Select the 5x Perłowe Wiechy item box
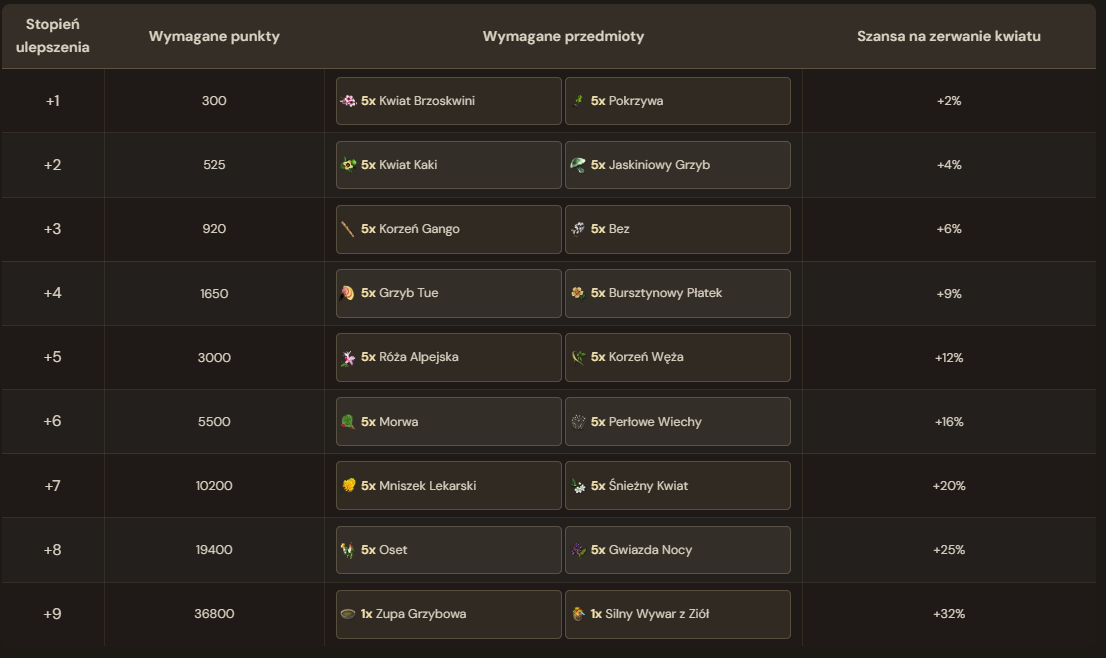This screenshot has height=658, width=1106. (678, 422)
